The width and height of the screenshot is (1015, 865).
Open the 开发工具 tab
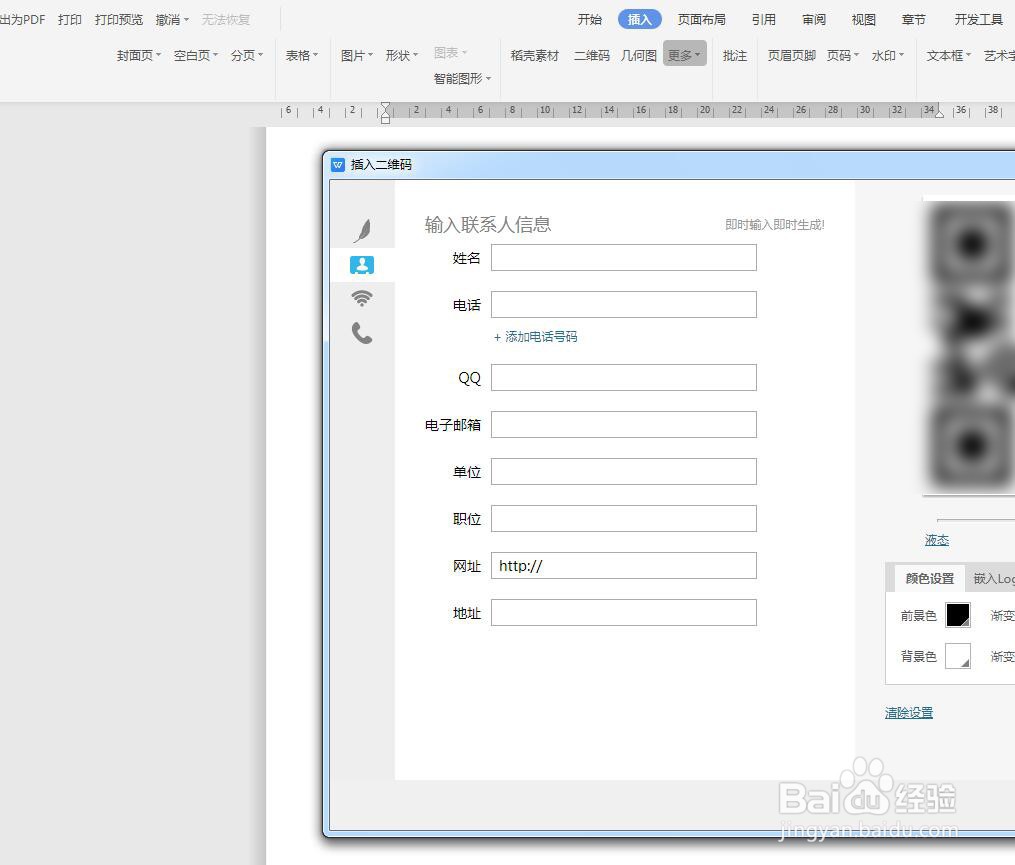(x=979, y=19)
